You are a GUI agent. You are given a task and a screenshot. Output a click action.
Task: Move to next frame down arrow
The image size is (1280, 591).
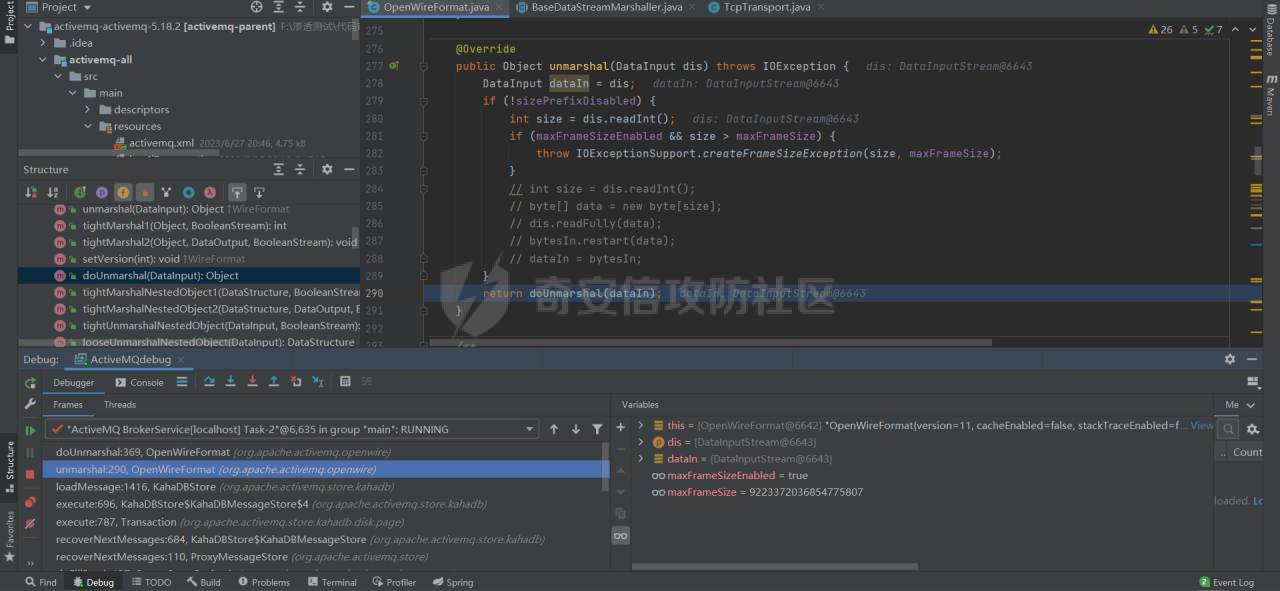pyautogui.click(x=576, y=429)
